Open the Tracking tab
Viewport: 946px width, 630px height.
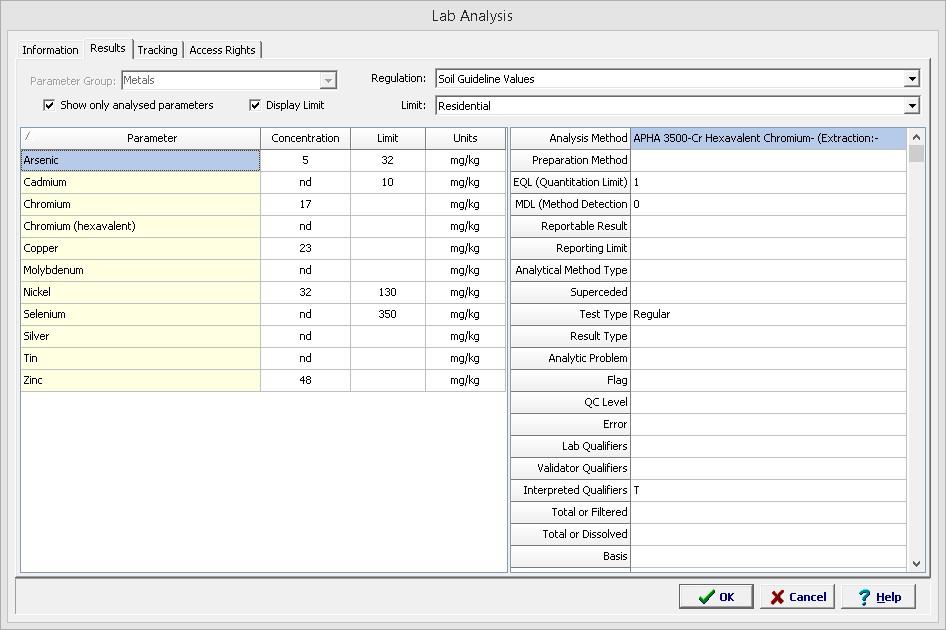click(x=157, y=50)
